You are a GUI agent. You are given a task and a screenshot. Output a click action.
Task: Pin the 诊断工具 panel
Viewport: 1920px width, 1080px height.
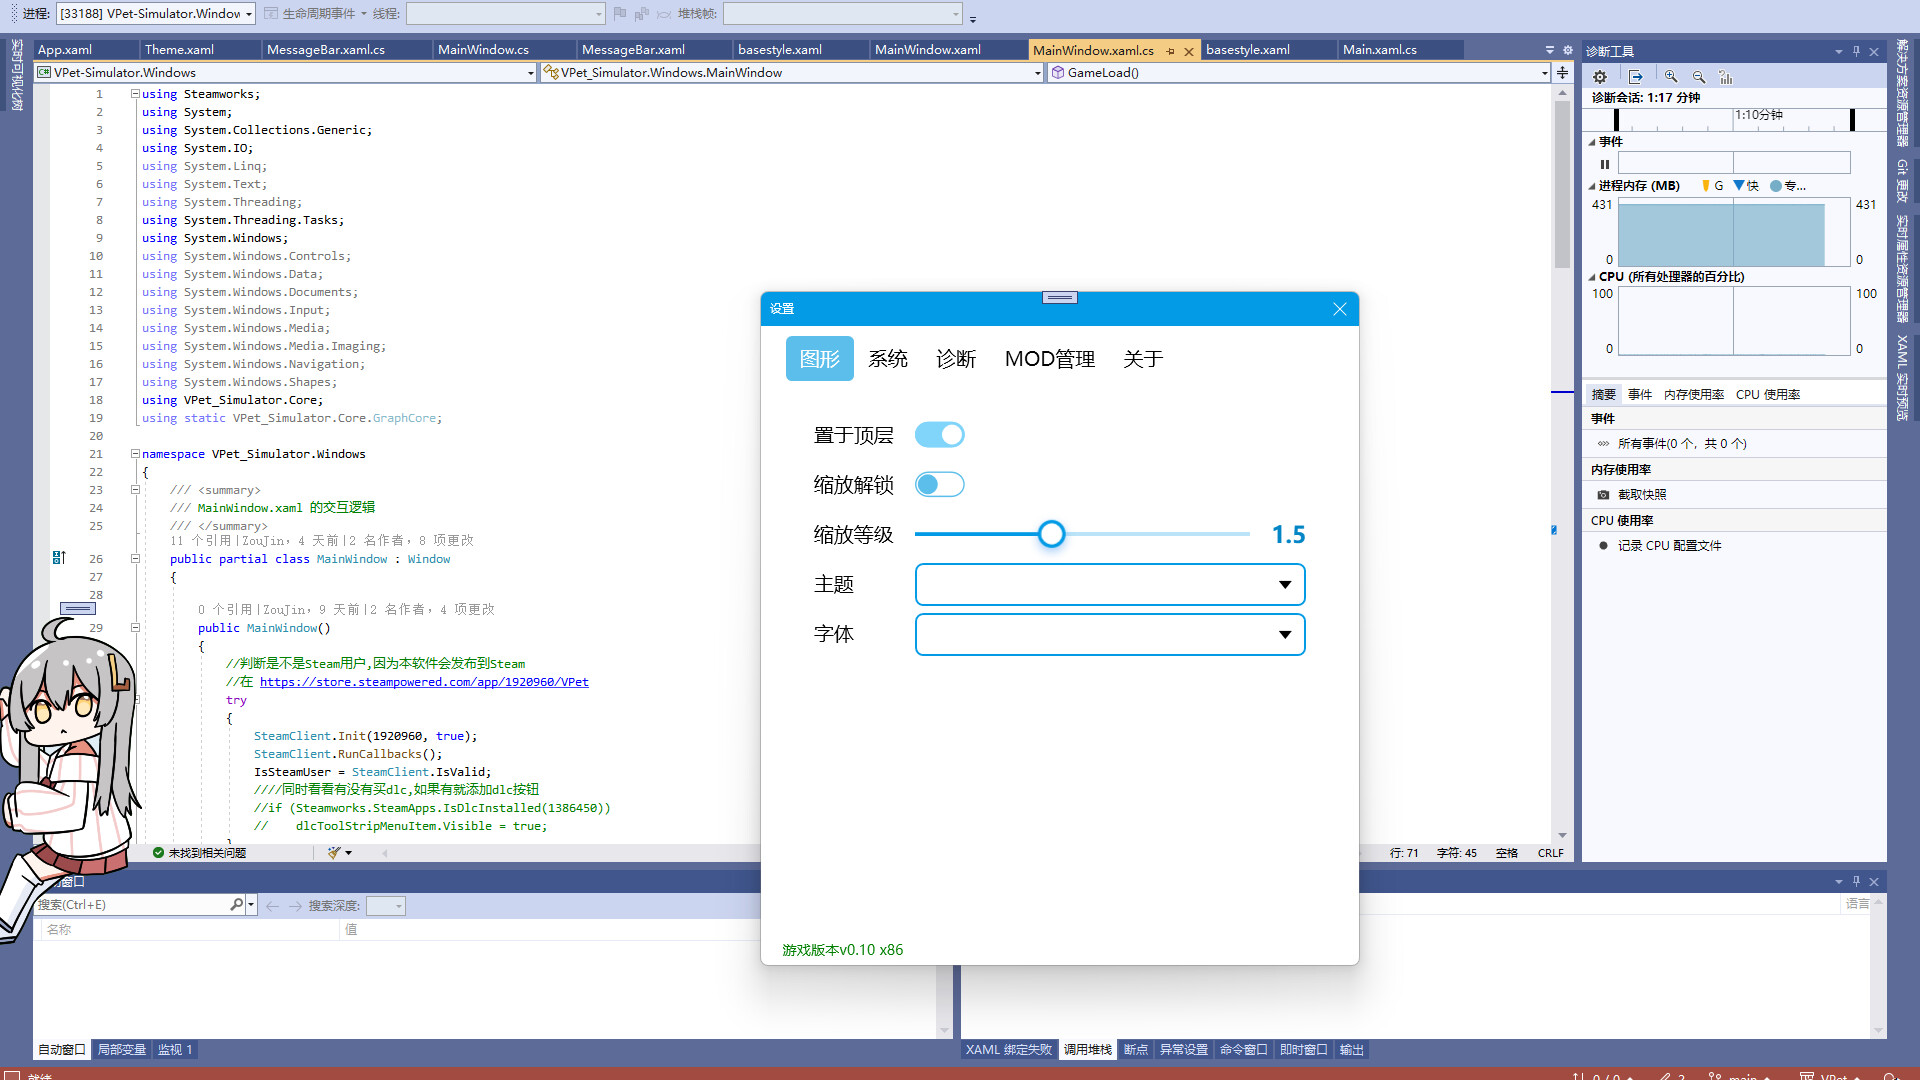coord(1856,51)
